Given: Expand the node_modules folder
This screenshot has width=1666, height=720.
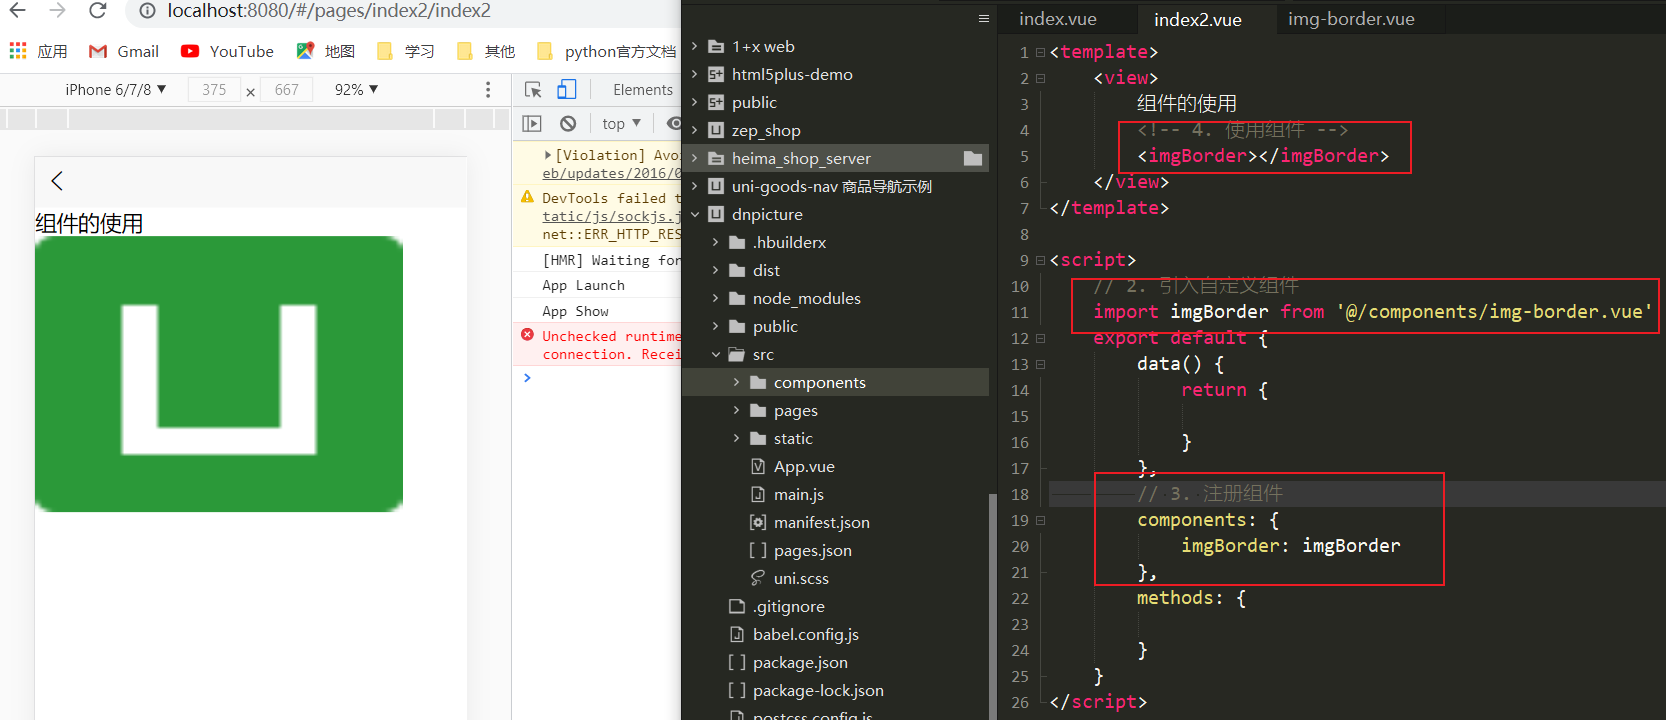Looking at the screenshot, I should [x=715, y=298].
